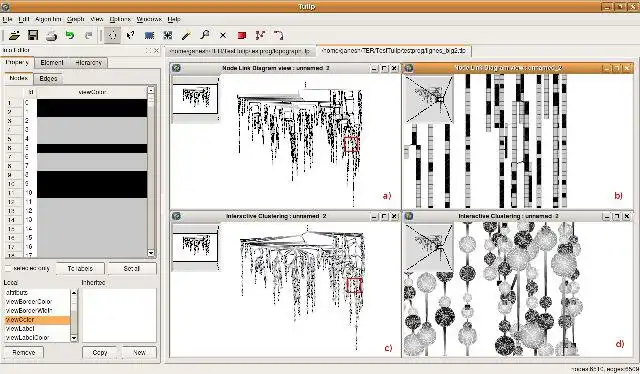Switch to the Element tab
This screenshot has height=374, width=640.
(52, 62)
